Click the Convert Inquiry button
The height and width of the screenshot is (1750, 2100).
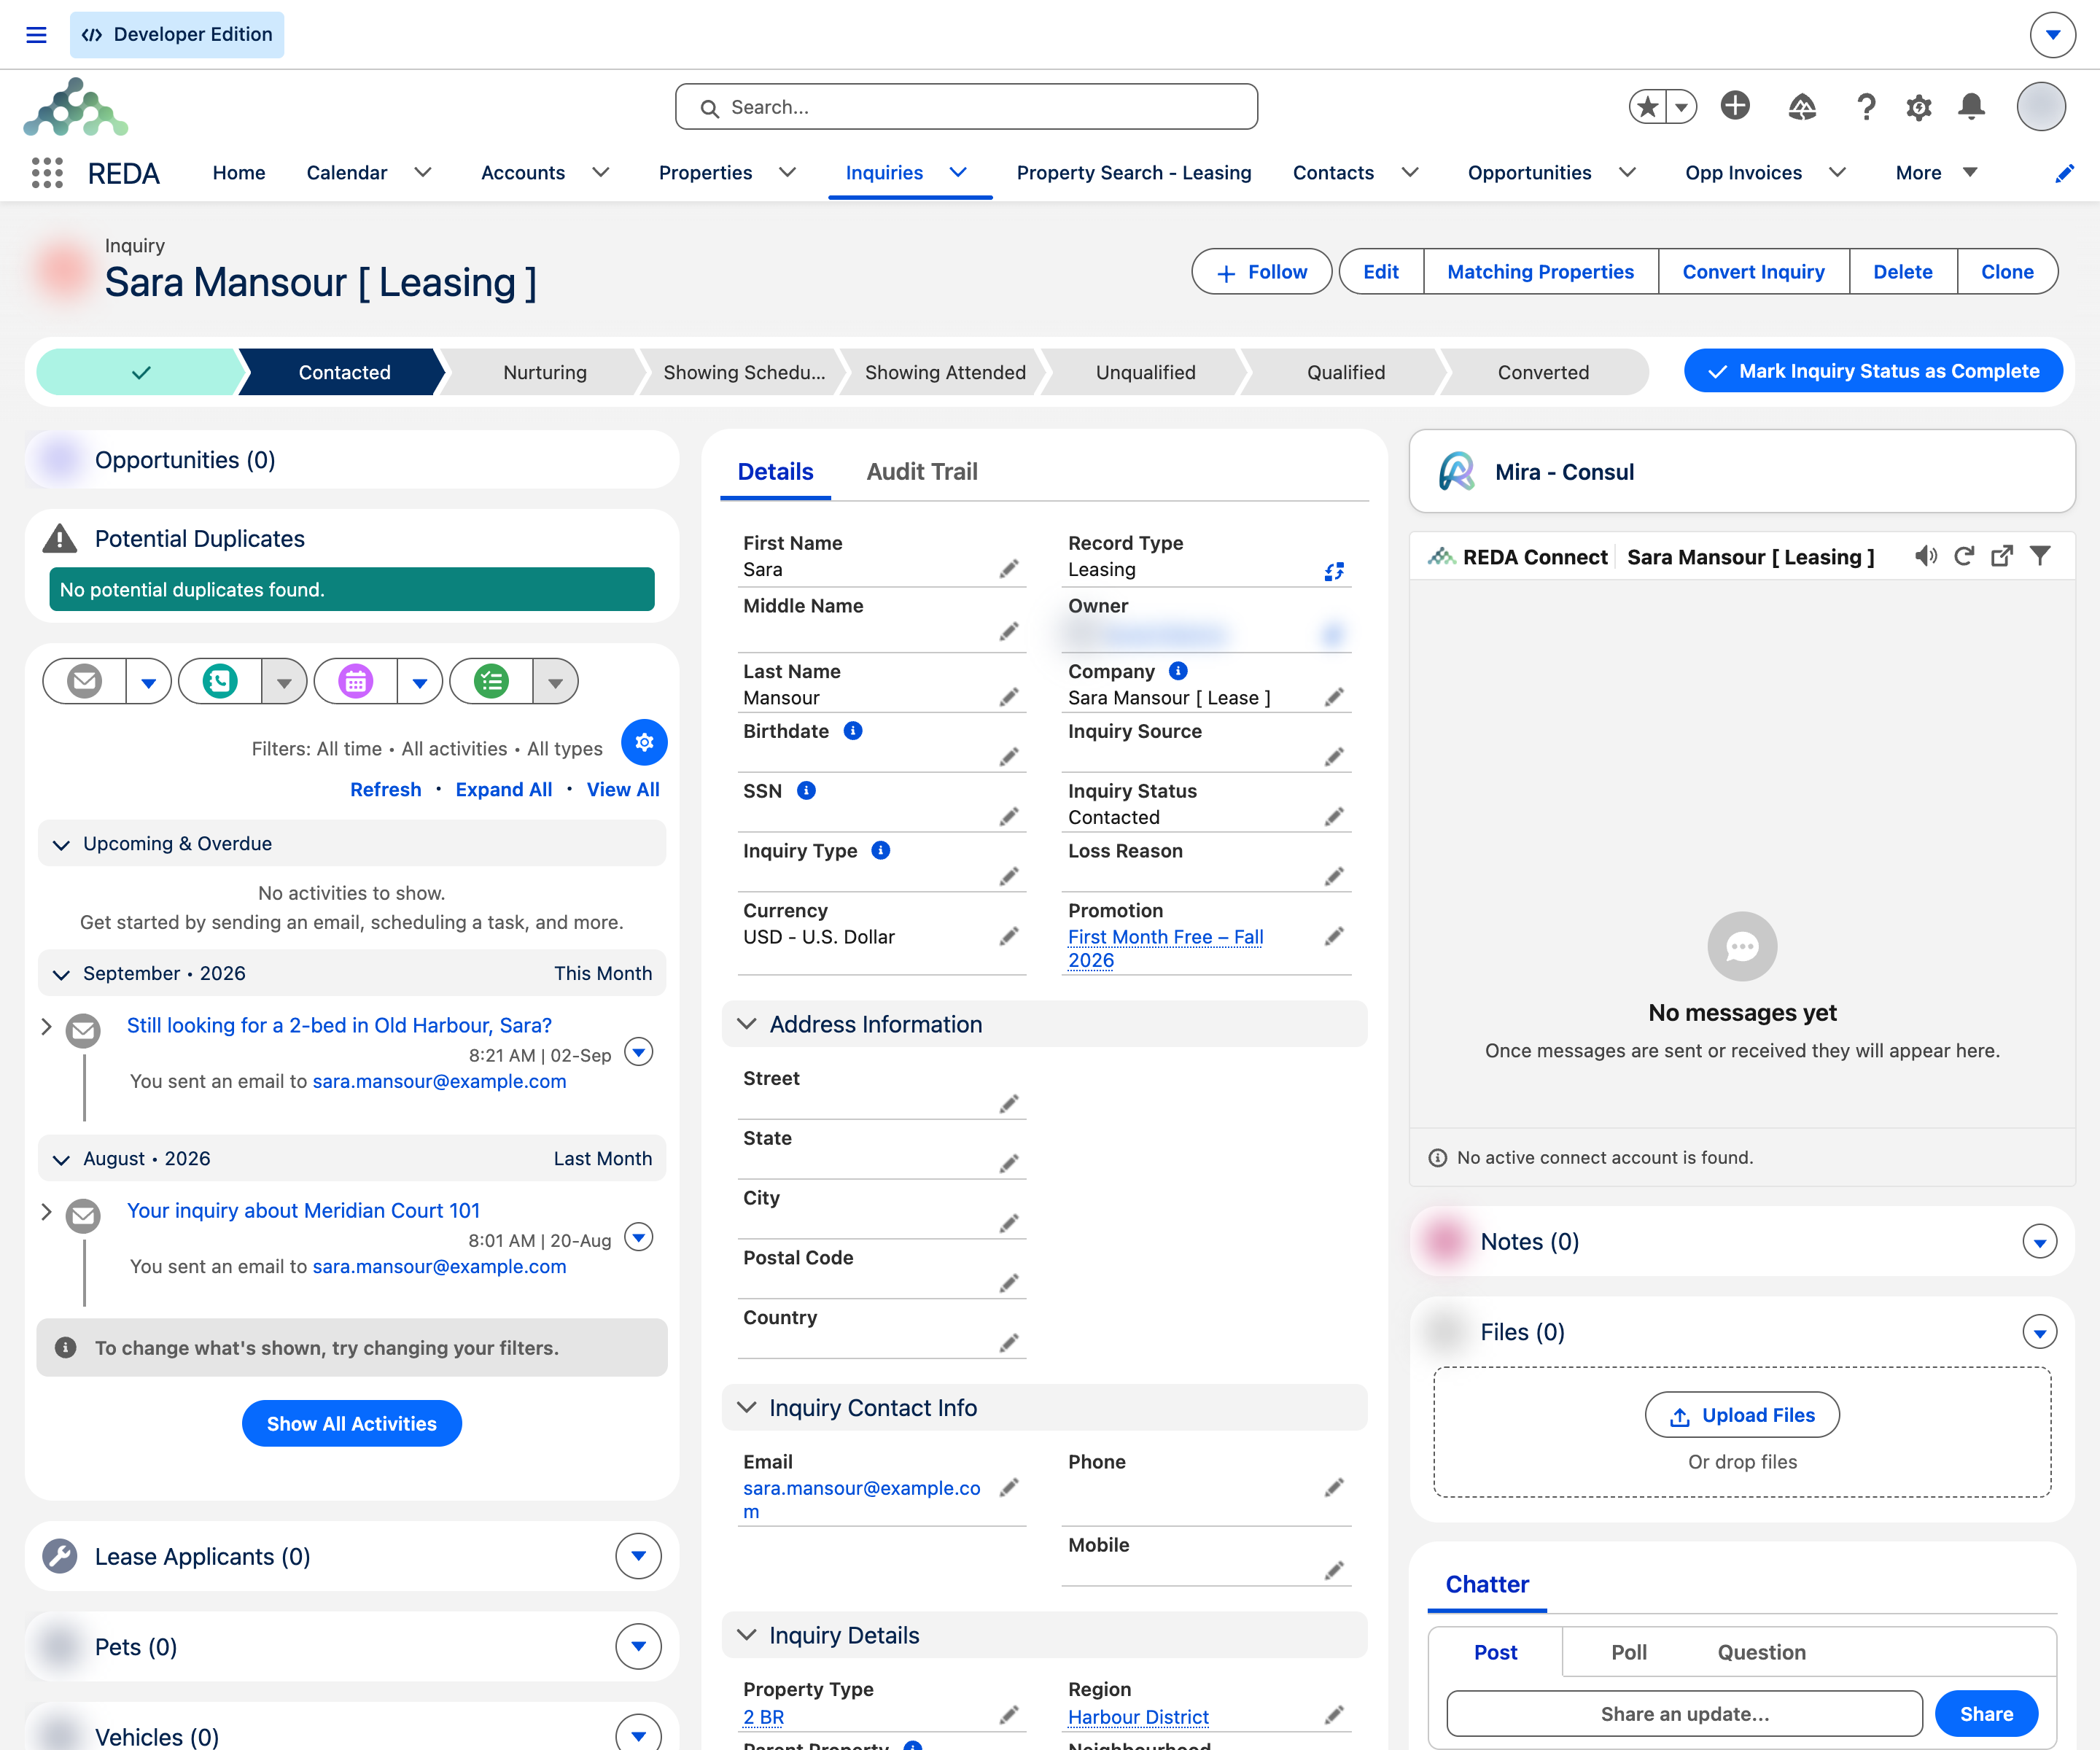pyautogui.click(x=1753, y=272)
